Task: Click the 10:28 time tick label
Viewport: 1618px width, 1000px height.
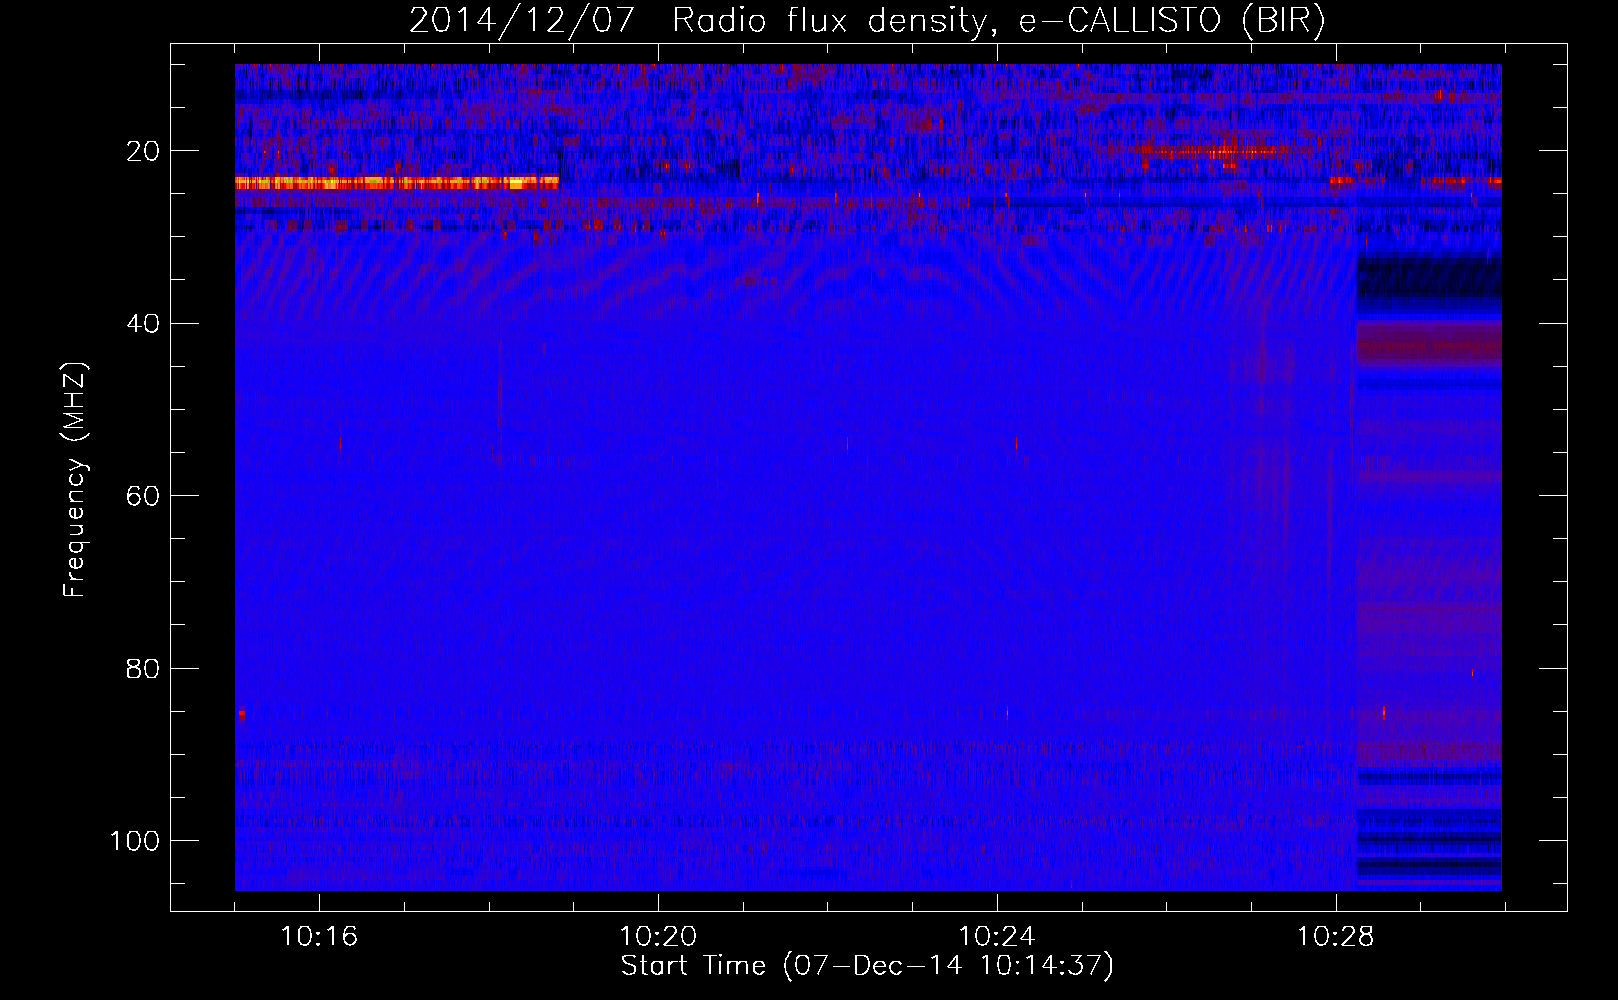Action: (x=1336, y=937)
